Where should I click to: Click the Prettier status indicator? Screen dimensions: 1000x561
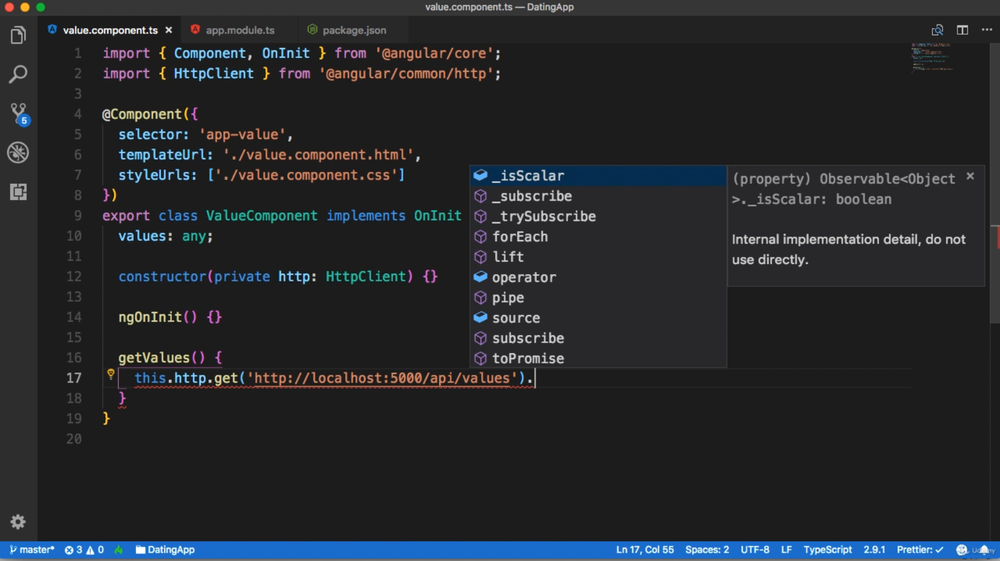920,550
